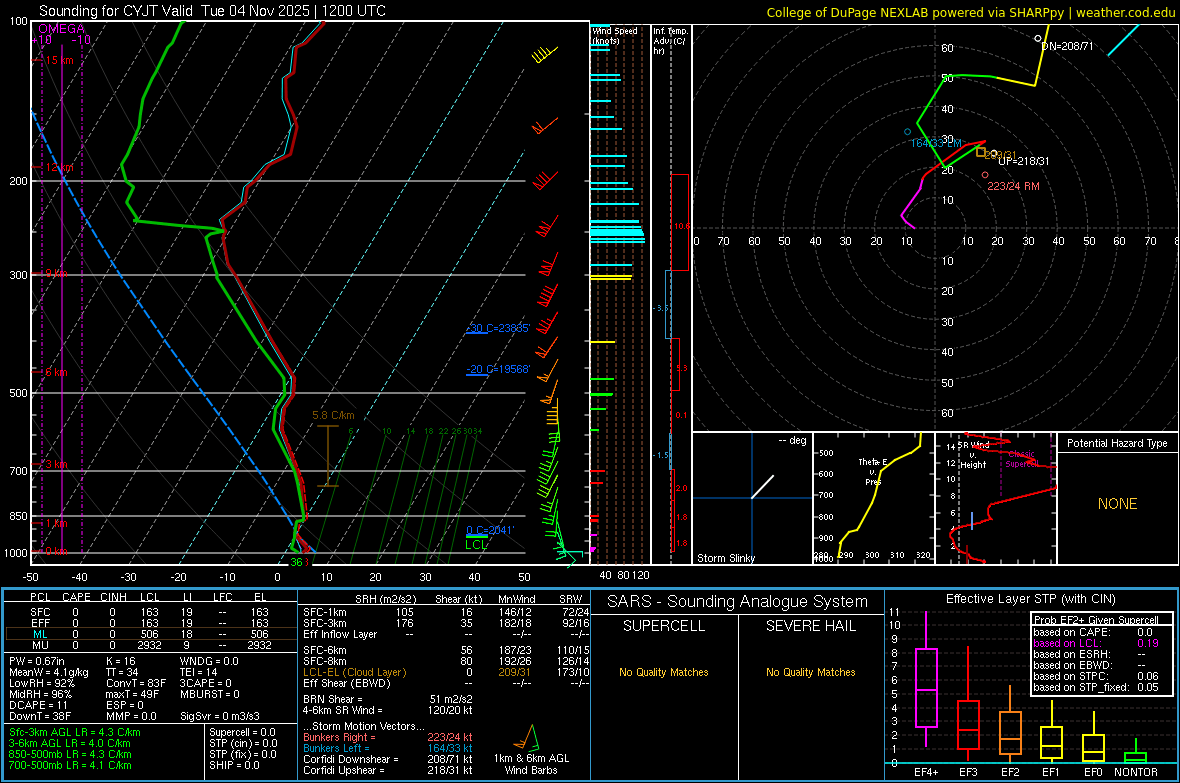This screenshot has height=783, width=1180.
Task: Click the 'SR Wind v. Height' inset label
Action: click(974, 455)
